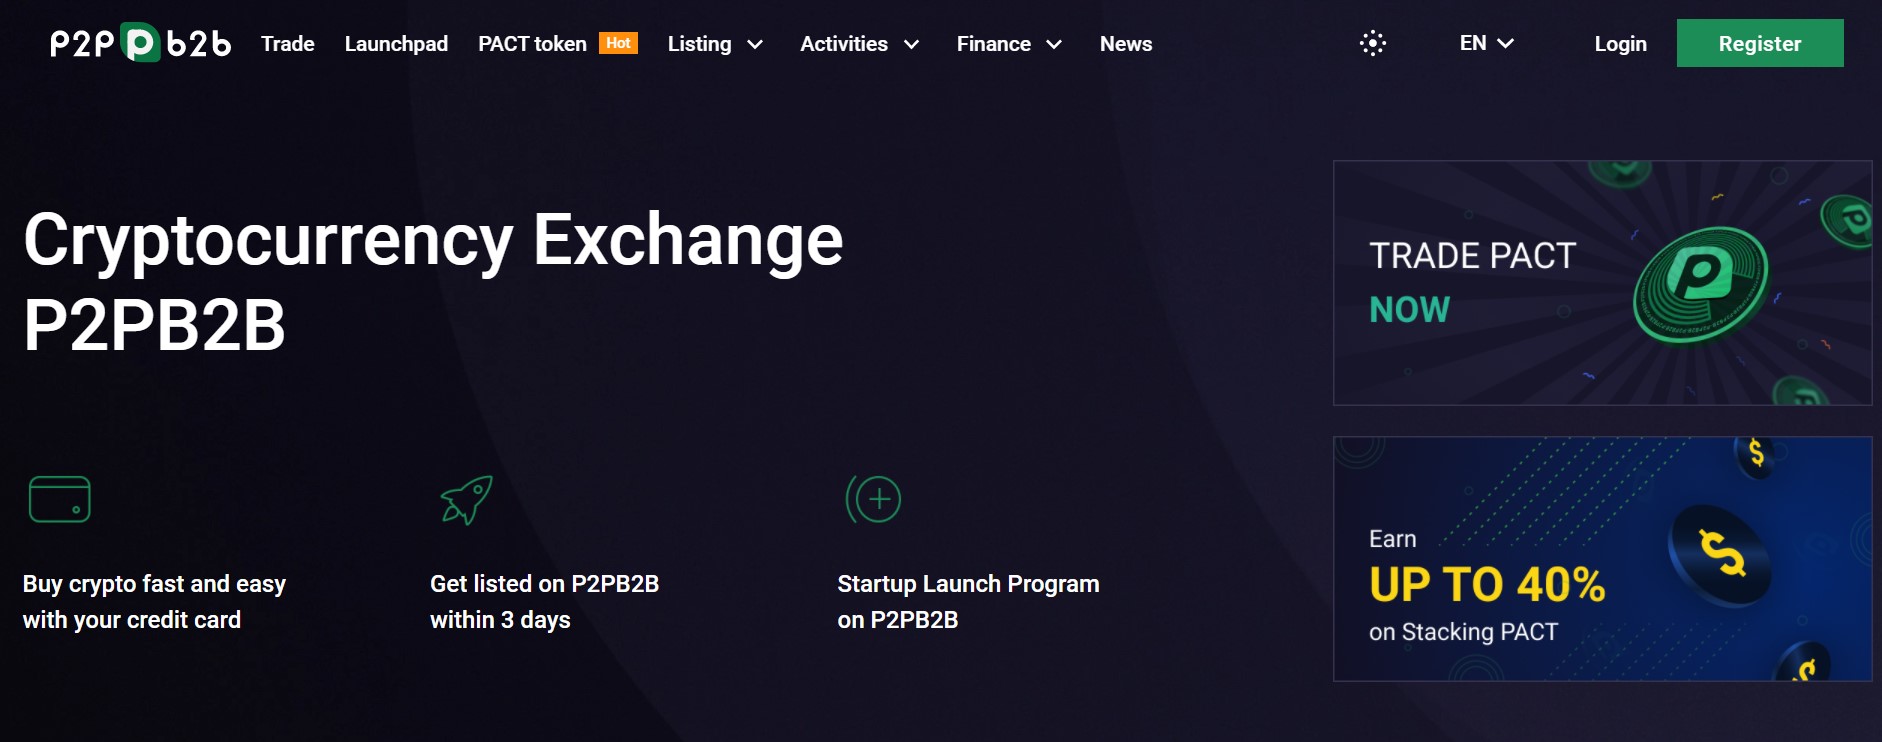Expand the Listing dropdown
The image size is (1882, 742).
point(715,44)
